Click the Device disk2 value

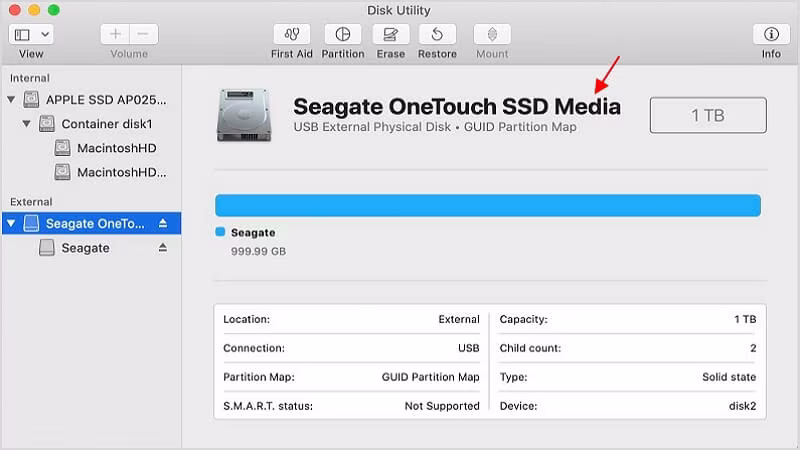pyautogui.click(x=742, y=406)
